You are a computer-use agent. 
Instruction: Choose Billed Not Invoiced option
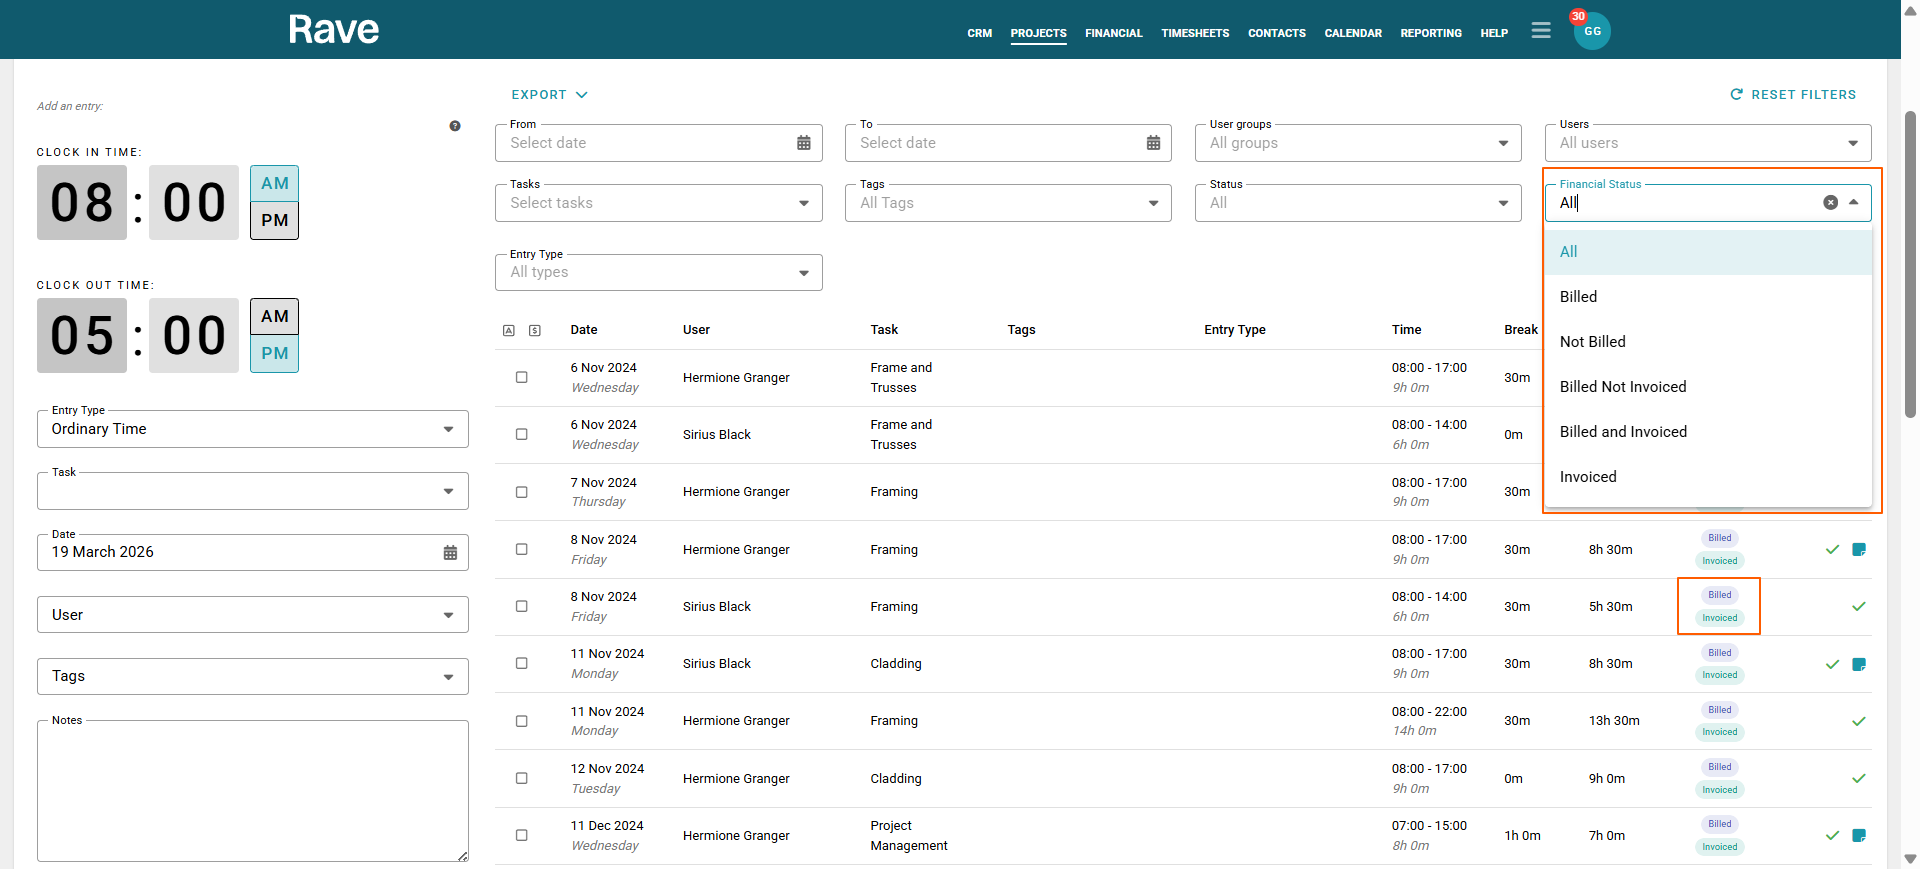[x=1622, y=387]
